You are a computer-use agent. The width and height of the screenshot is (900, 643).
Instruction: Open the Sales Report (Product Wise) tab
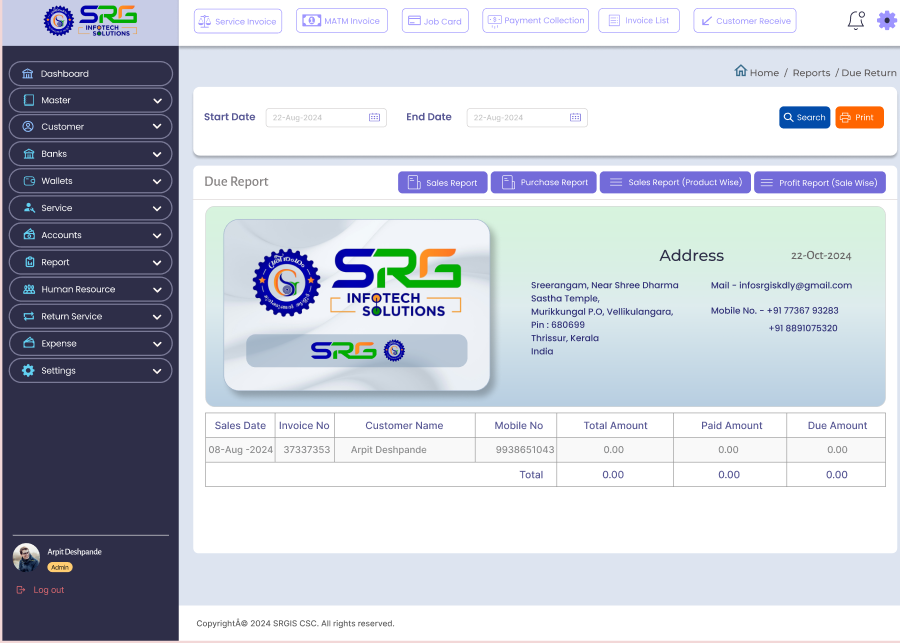point(675,183)
